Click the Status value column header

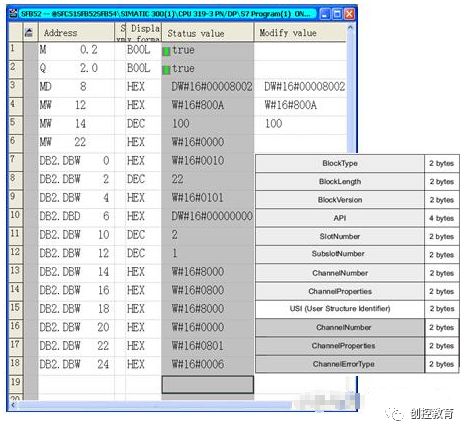[207, 33]
